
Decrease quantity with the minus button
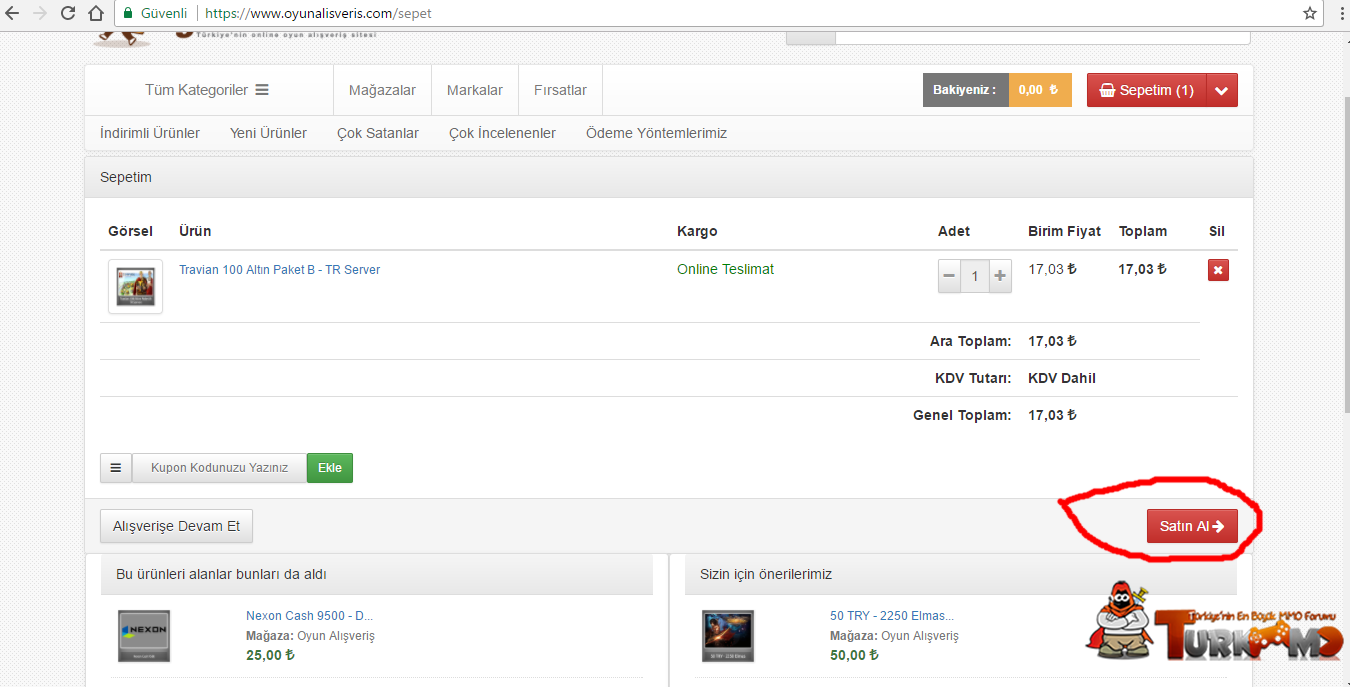click(x=950, y=276)
